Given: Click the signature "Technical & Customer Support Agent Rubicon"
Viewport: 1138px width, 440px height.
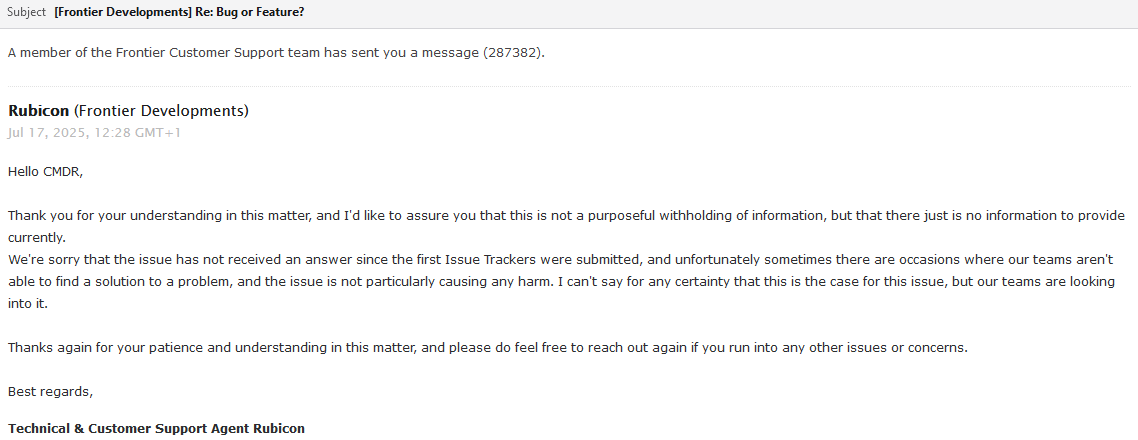Looking at the screenshot, I should tap(156, 428).
